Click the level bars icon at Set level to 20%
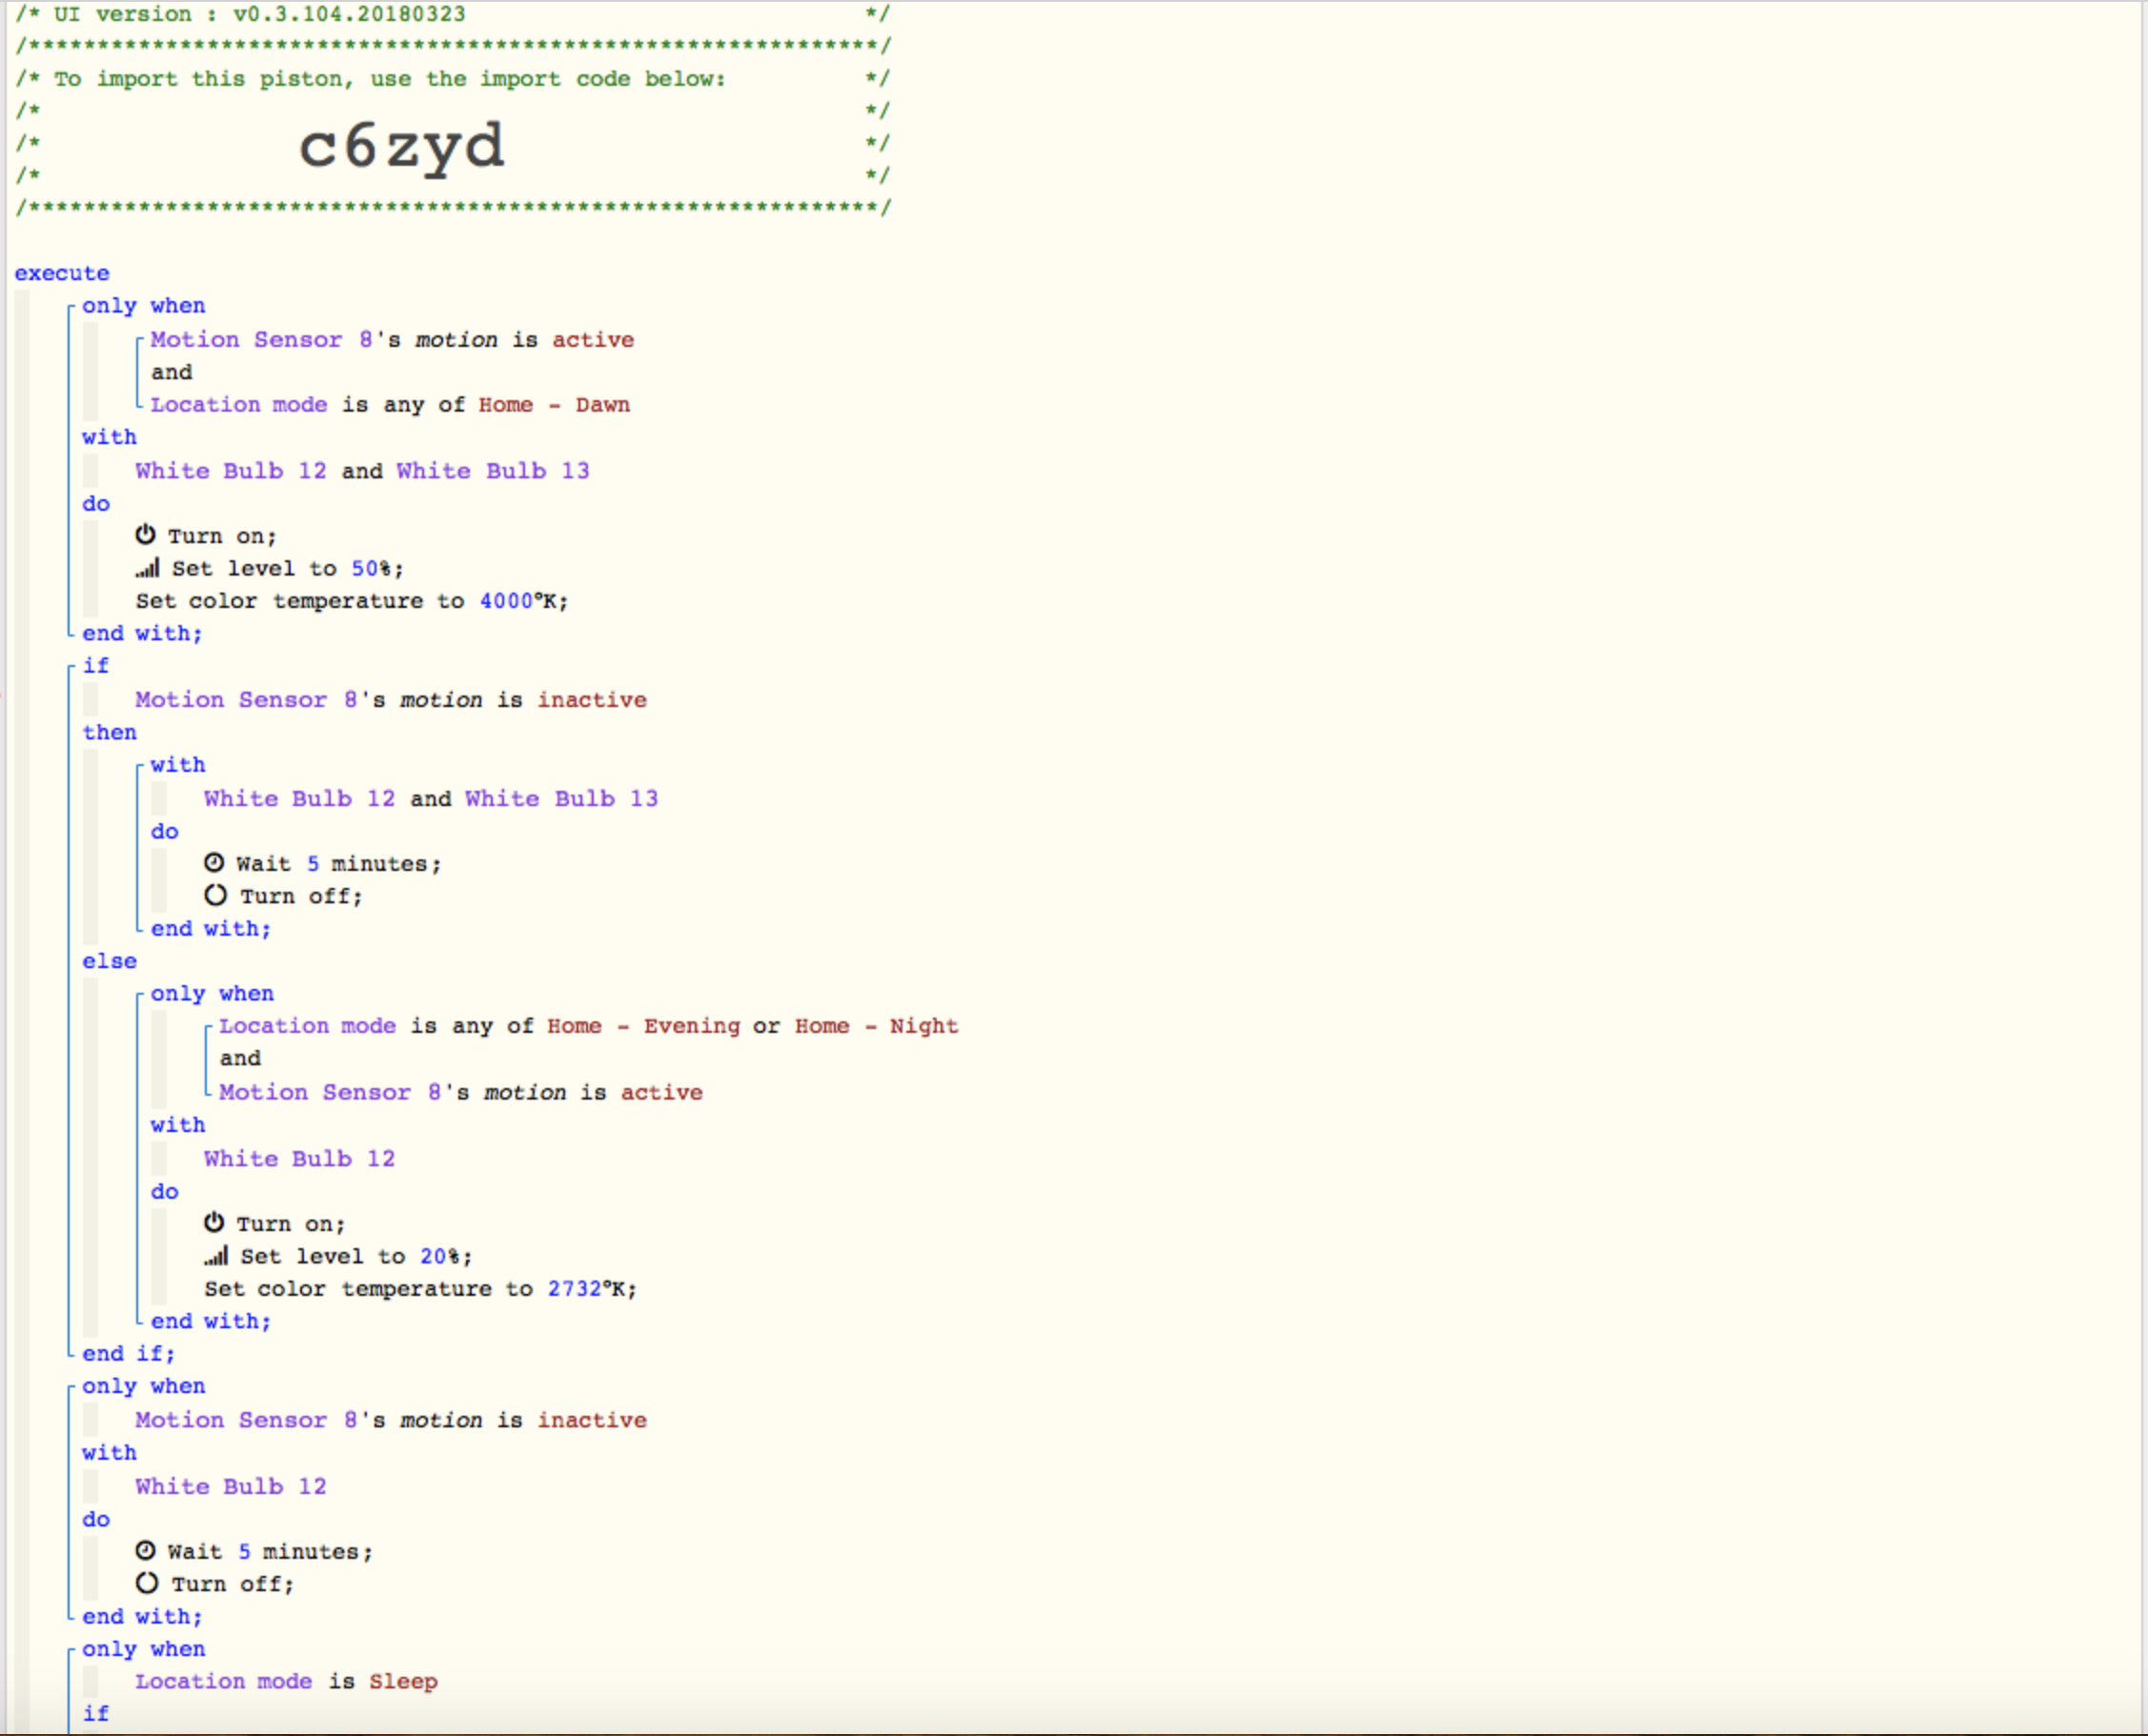Screen dimensions: 2148x1736 [216, 1255]
